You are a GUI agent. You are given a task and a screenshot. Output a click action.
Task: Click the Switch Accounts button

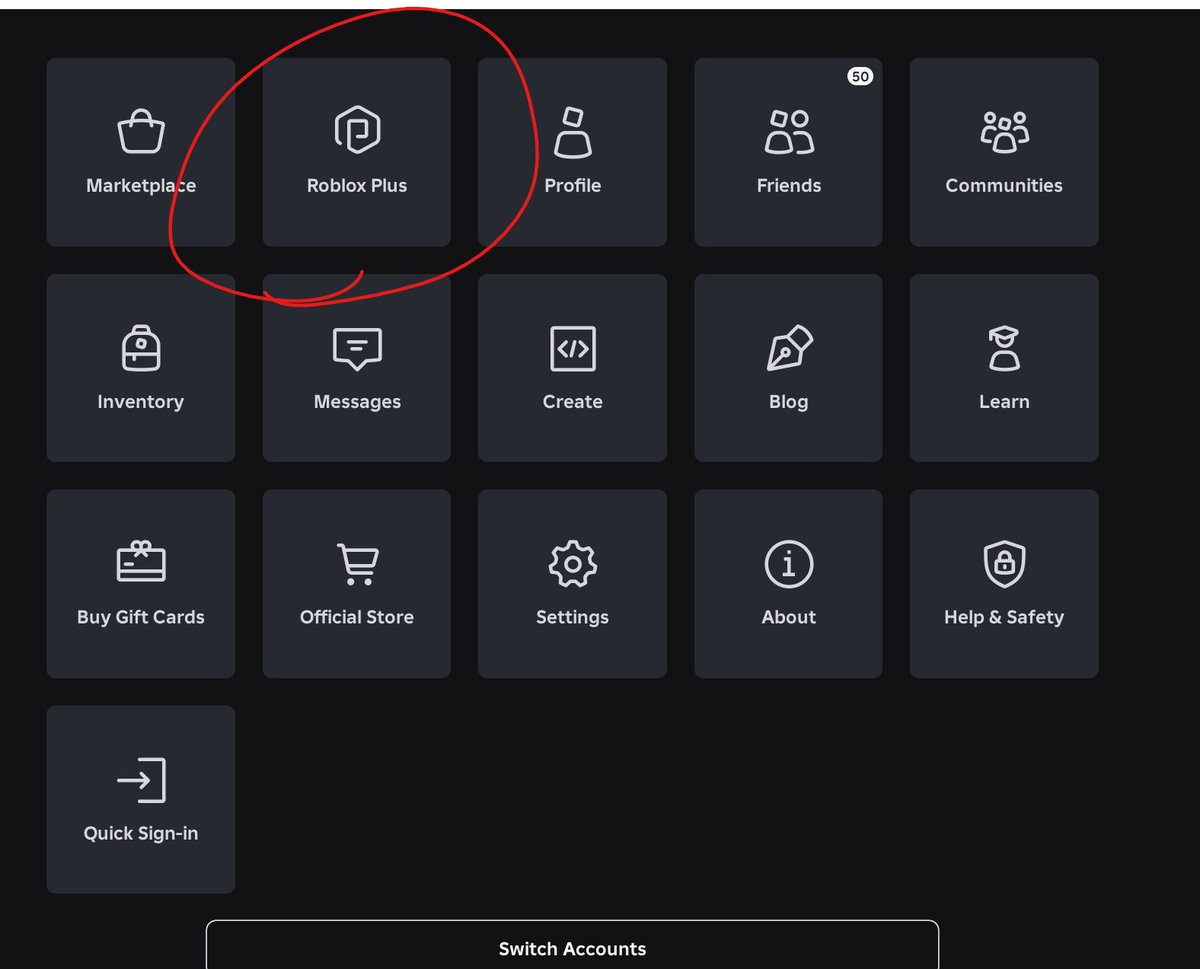pos(572,945)
